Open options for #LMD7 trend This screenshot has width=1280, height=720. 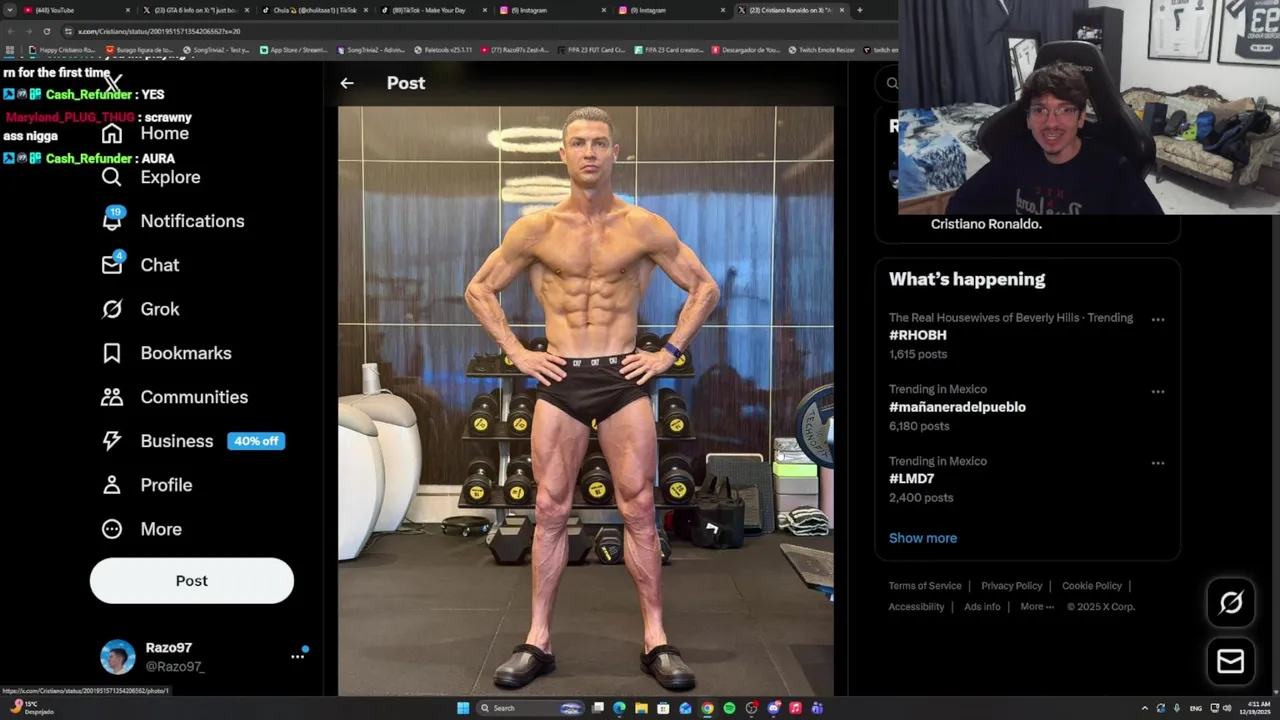[x=1157, y=463]
